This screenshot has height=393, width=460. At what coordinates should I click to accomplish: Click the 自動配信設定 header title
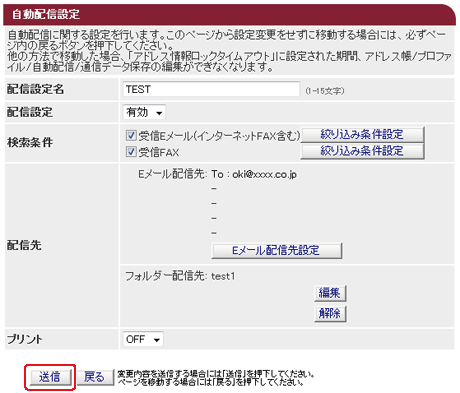pyautogui.click(x=46, y=15)
